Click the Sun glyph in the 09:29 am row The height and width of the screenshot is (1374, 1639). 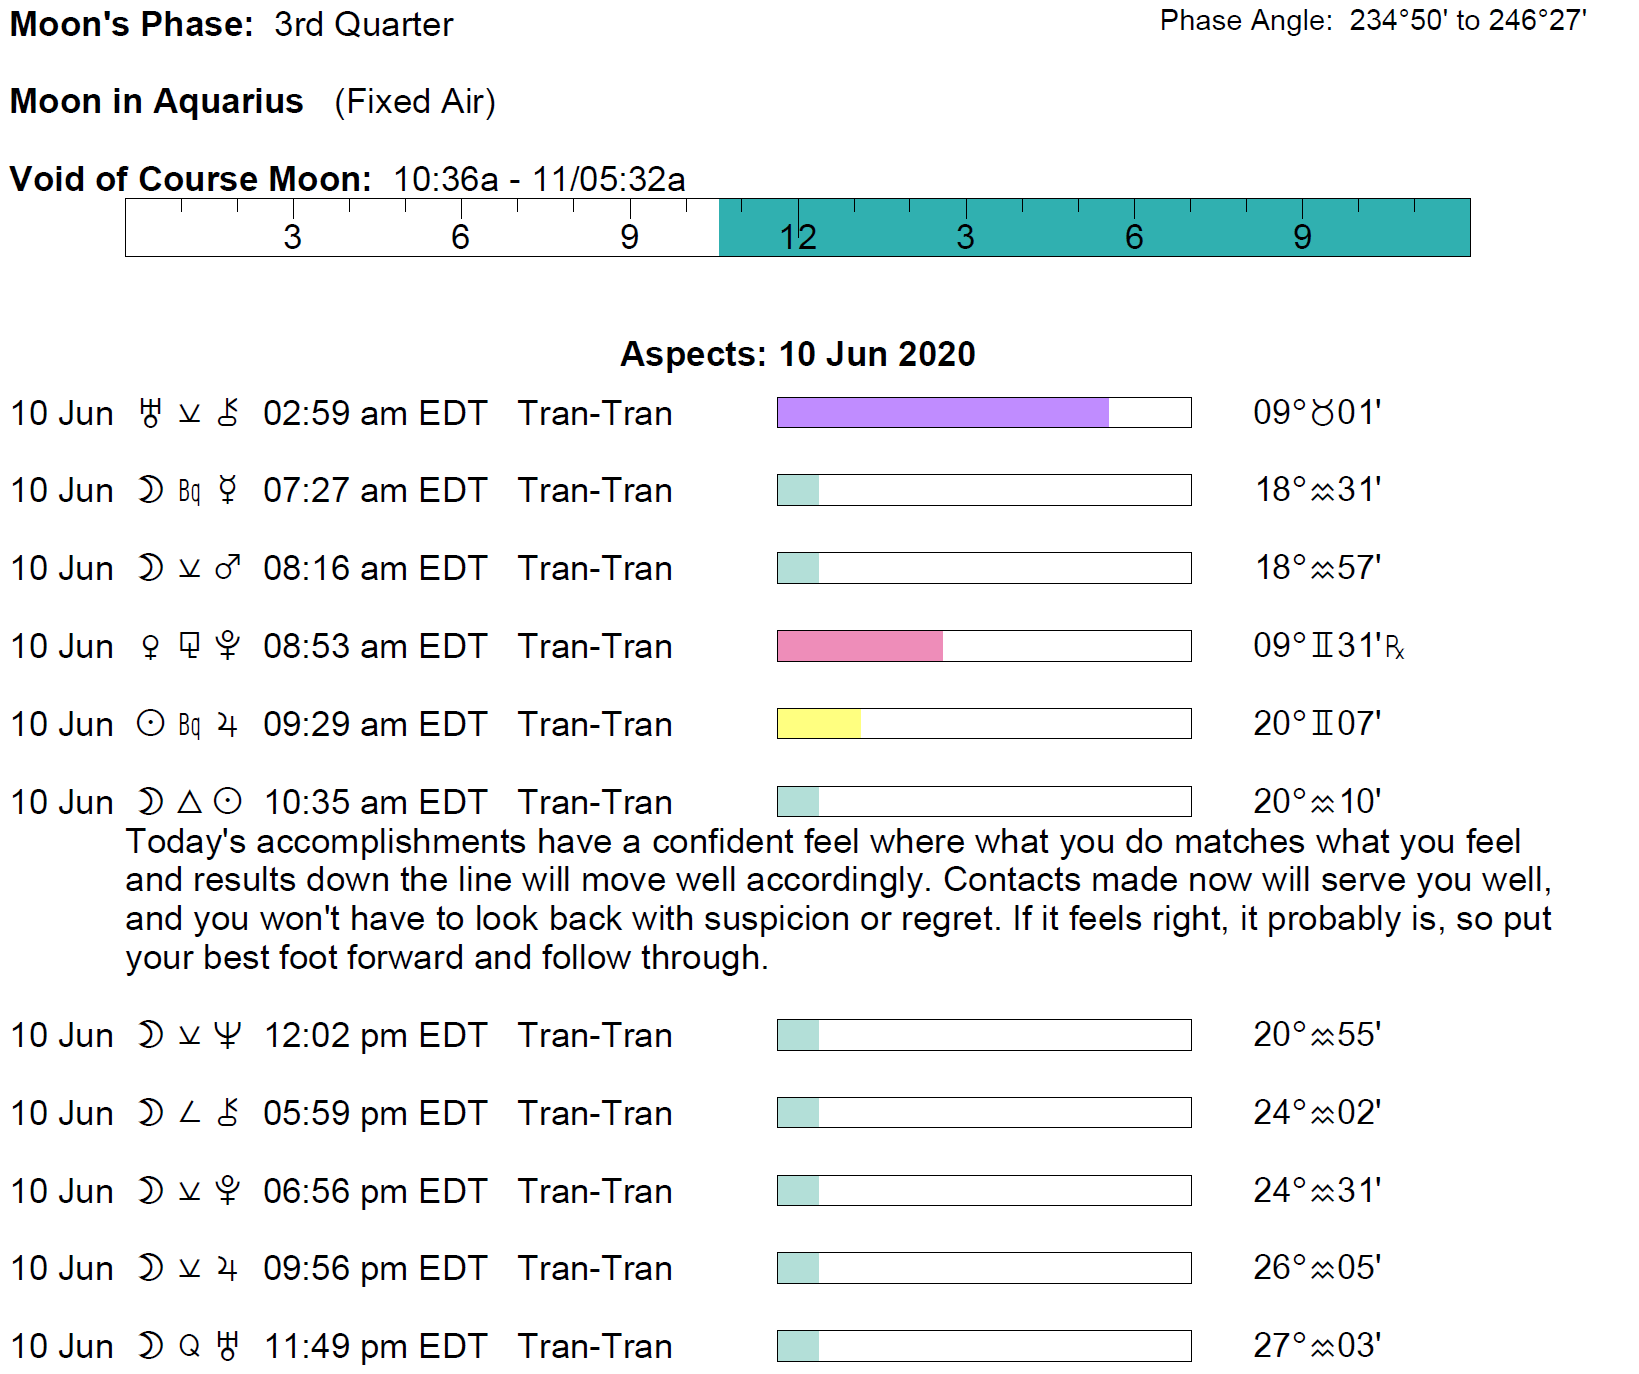pyautogui.click(x=150, y=724)
